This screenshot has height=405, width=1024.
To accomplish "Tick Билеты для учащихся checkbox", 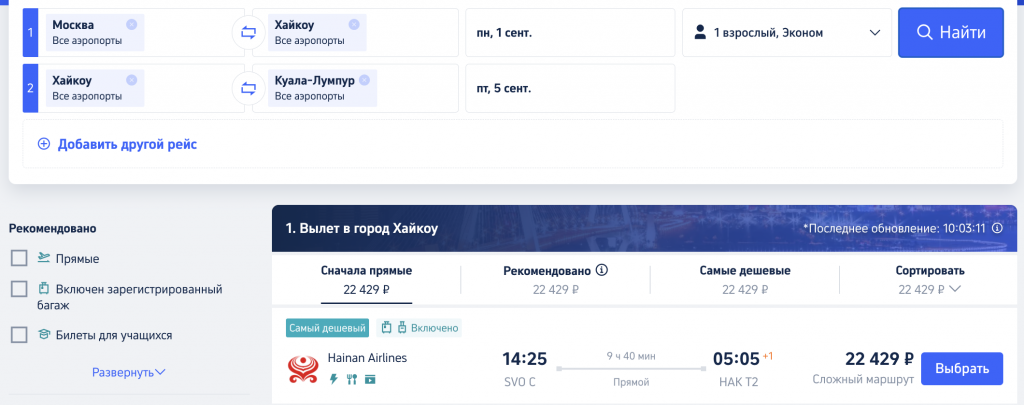I will coord(19,335).
